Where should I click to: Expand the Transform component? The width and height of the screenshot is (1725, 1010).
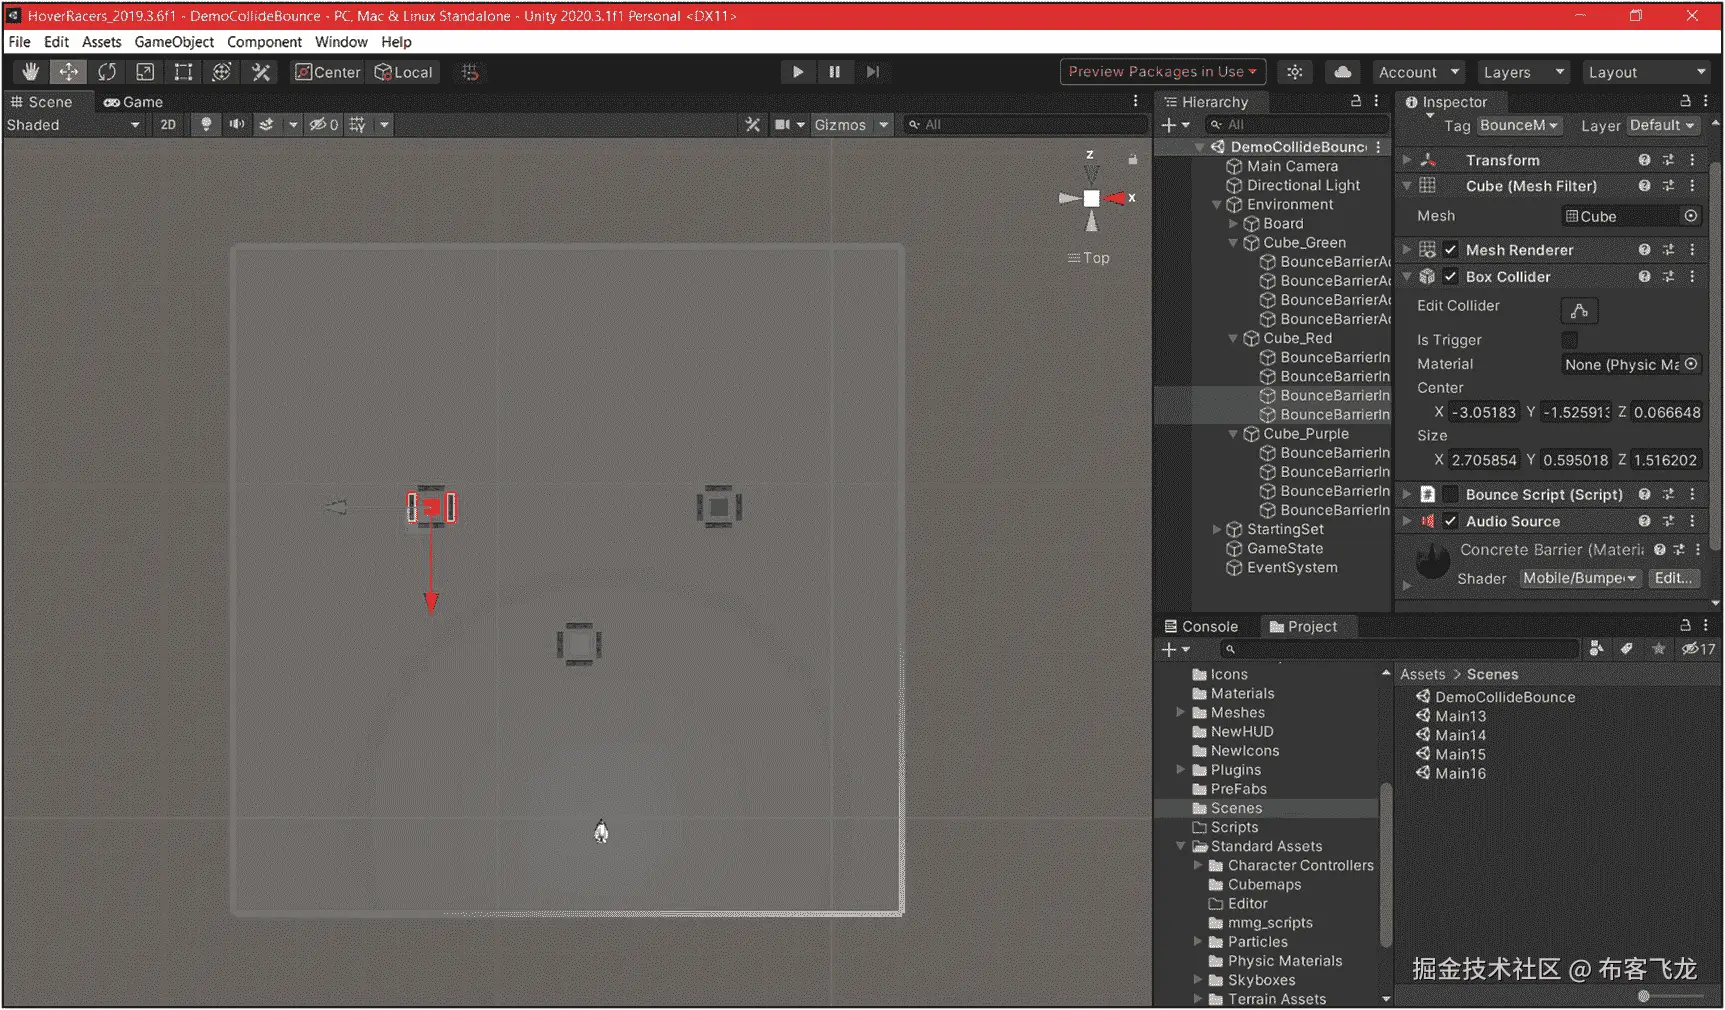[x=1407, y=160]
